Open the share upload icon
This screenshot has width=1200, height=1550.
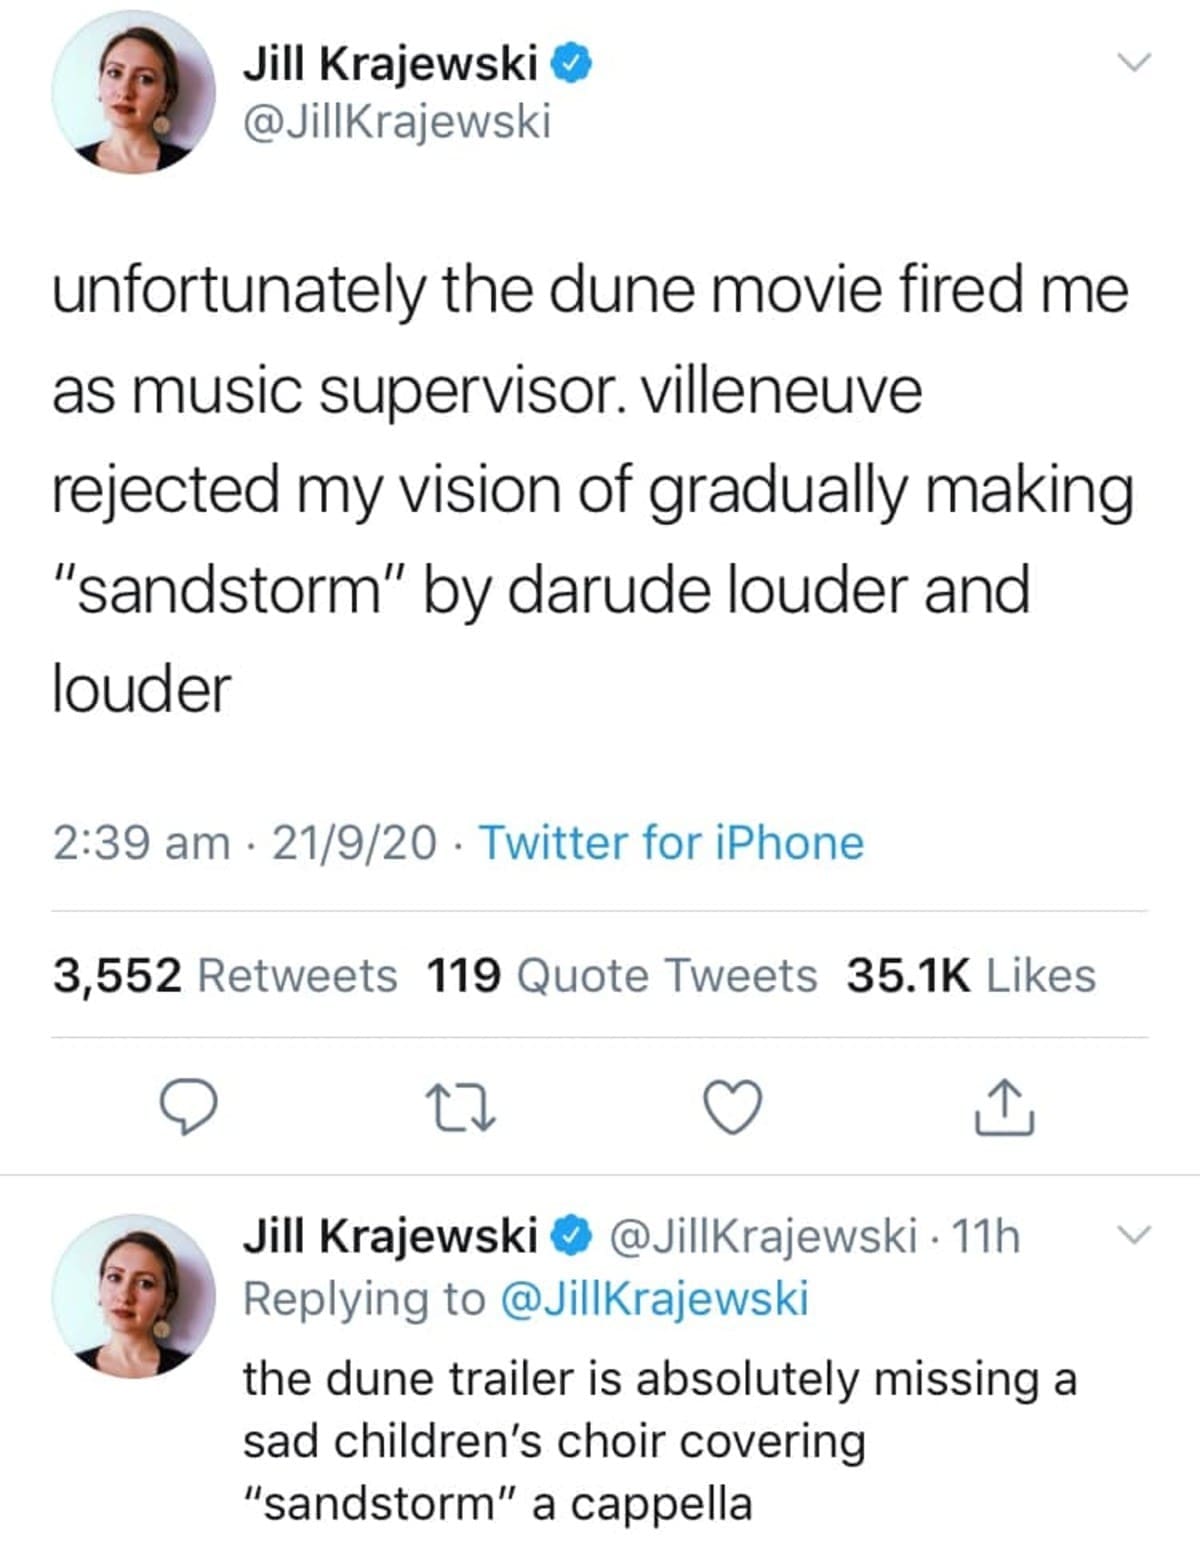(x=1005, y=1108)
